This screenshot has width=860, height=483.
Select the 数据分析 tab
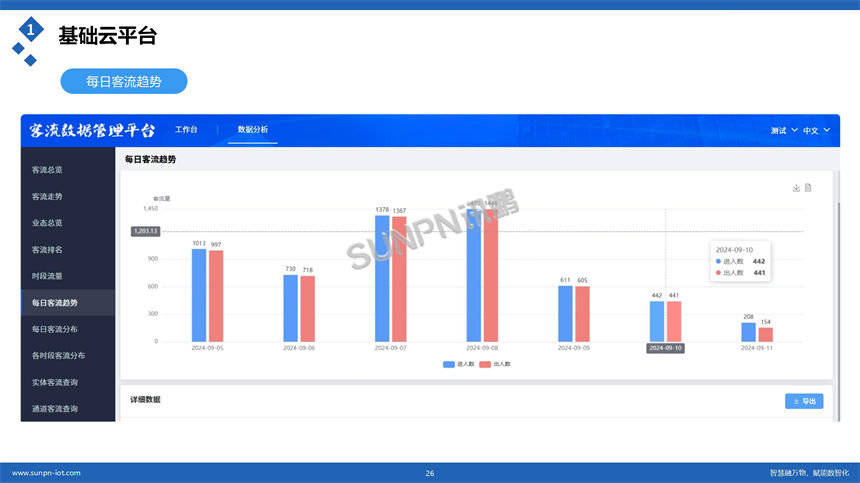tap(252, 130)
